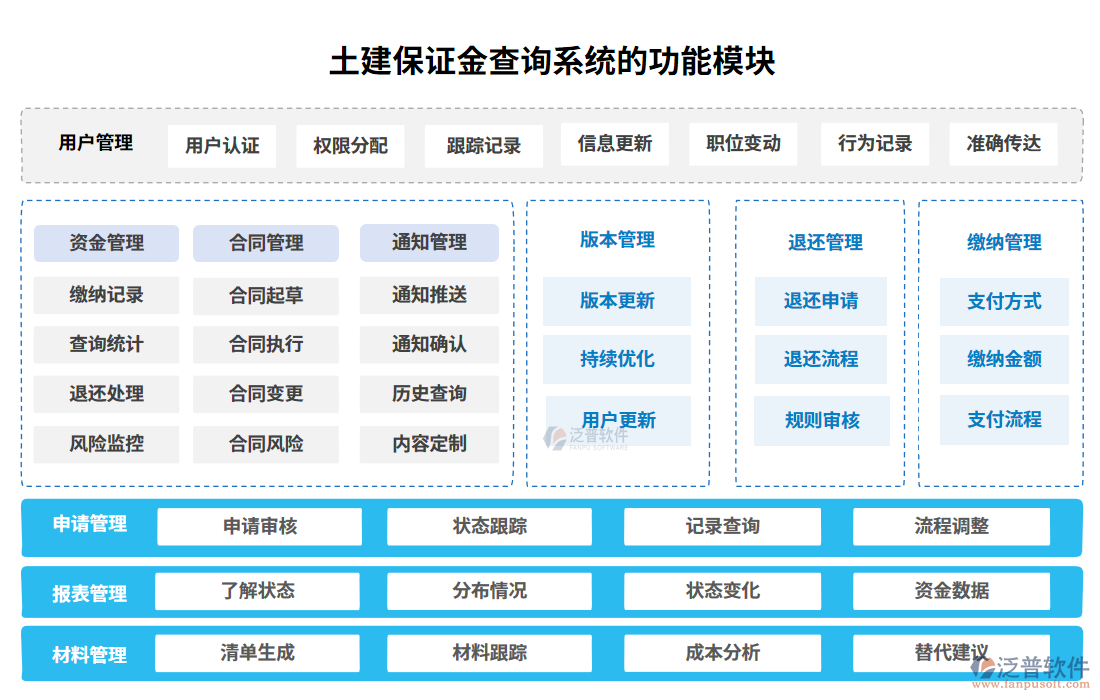Click 申请审核 in the 申请管理 row
This screenshot has height=700, width=1100.
(x=262, y=526)
